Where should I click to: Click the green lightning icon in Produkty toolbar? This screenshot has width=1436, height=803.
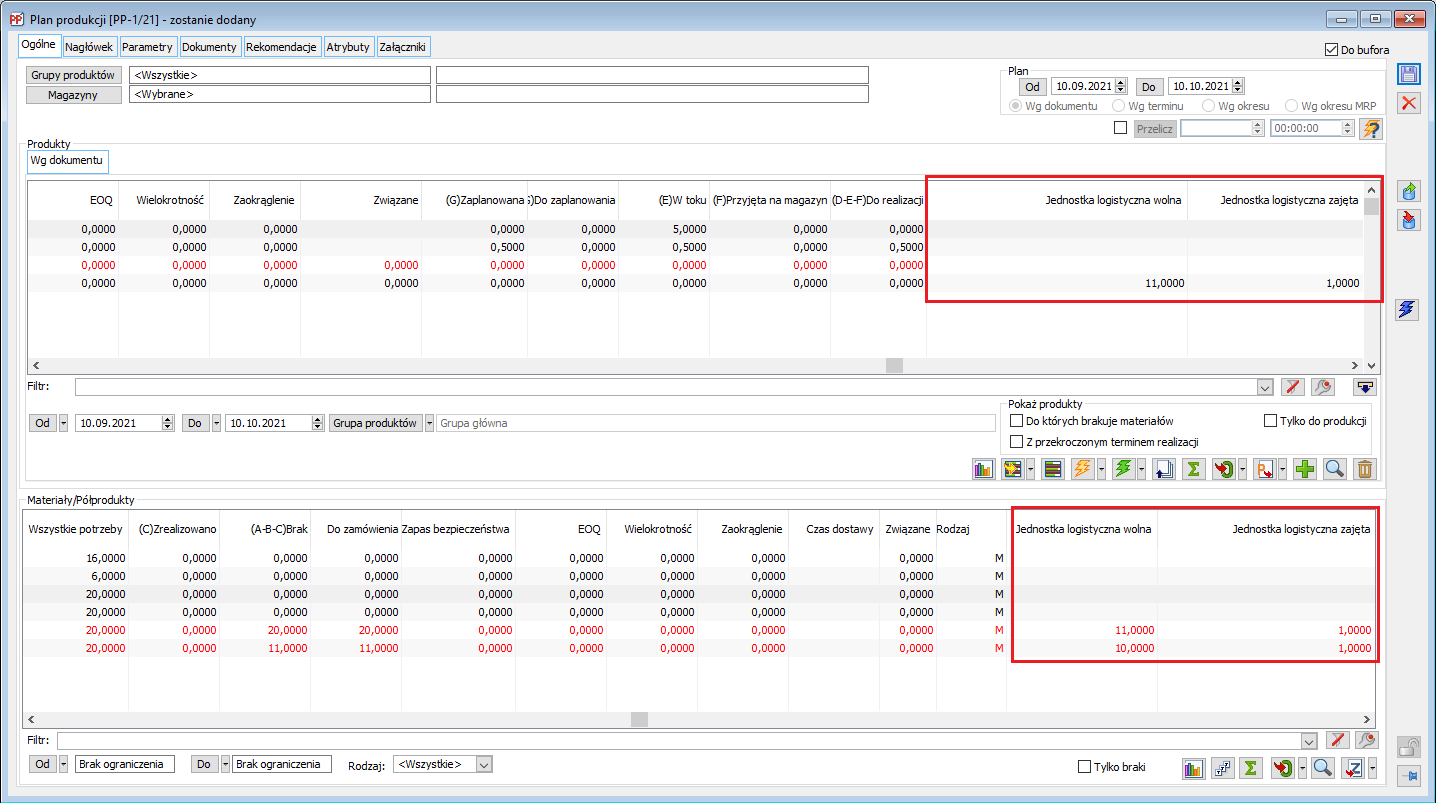[1123, 468]
